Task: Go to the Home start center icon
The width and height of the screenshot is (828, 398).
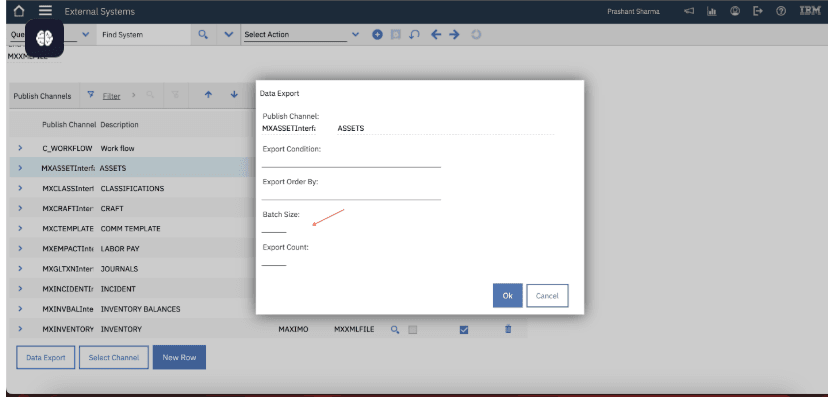Action: point(18,11)
